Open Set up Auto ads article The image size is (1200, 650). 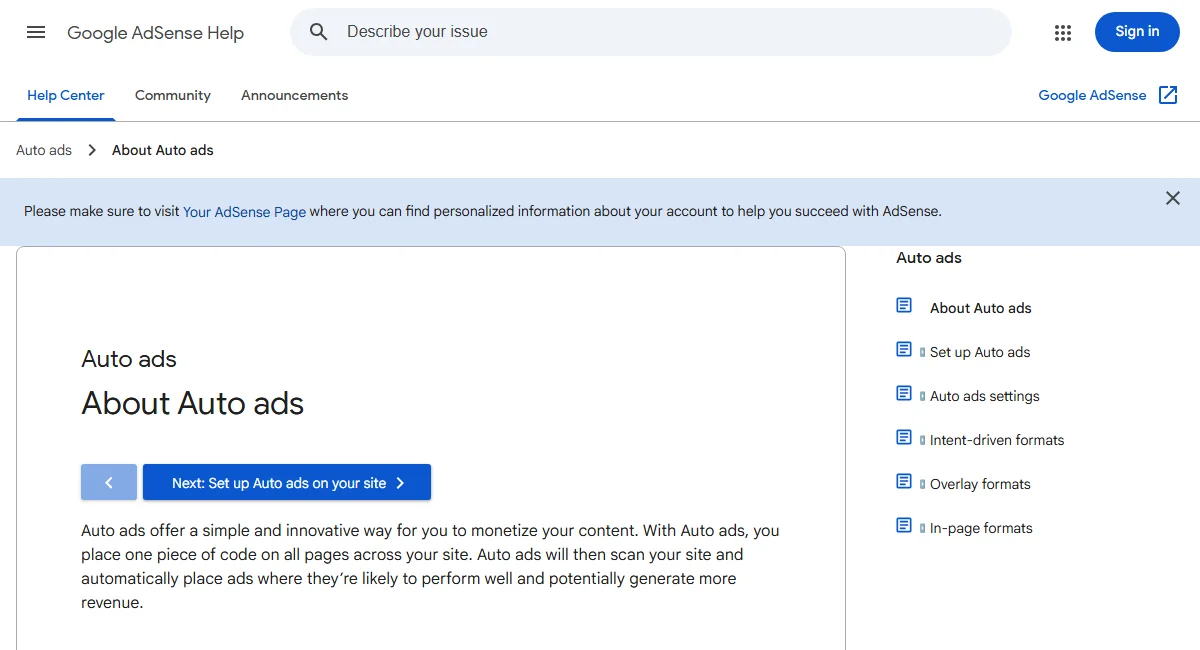(x=980, y=352)
